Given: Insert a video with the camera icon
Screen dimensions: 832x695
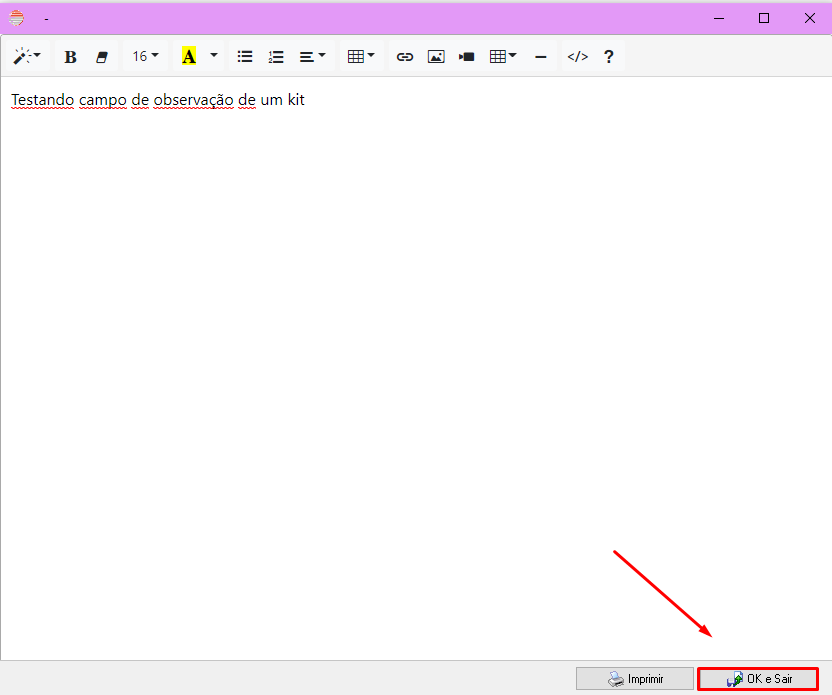Looking at the screenshot, I should click(x=466, y=56).
